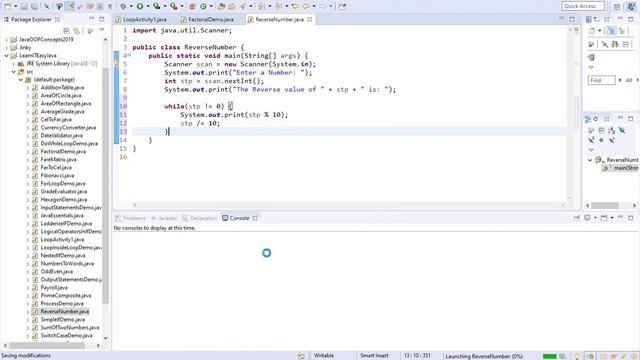Image resolution: width=640 pixels, height=360 pixels.
Task: Collapse All in Package Explorer toolbar
Action: (67, 31)
